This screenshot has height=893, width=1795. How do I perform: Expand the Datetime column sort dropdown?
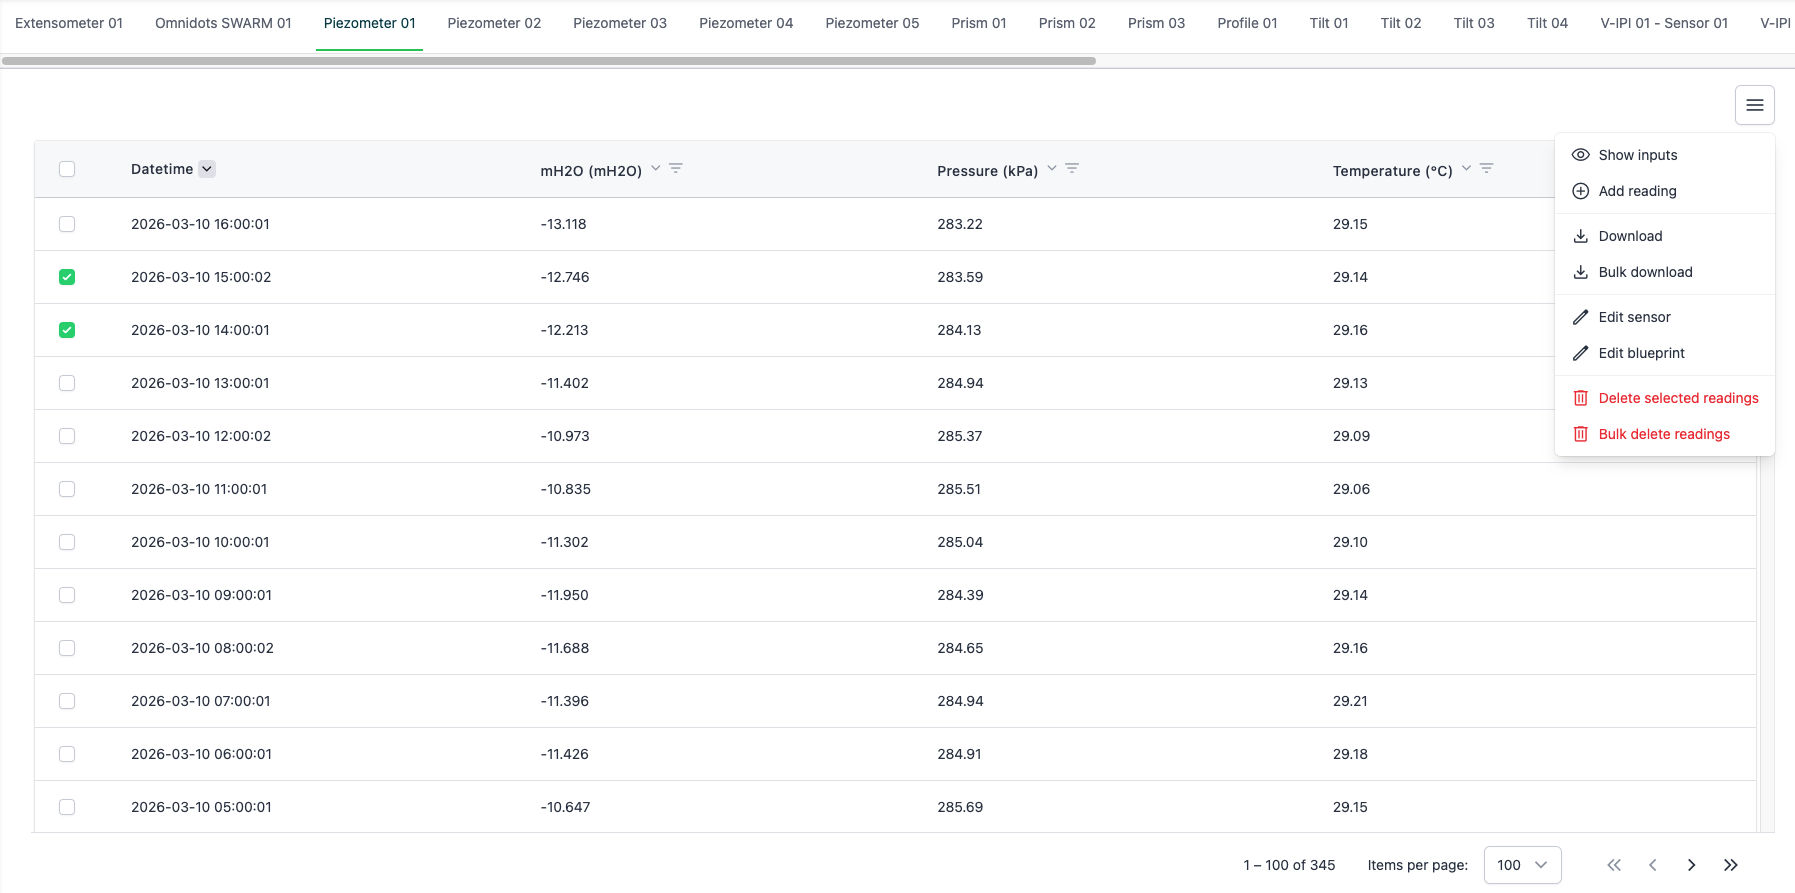[207, 169]
